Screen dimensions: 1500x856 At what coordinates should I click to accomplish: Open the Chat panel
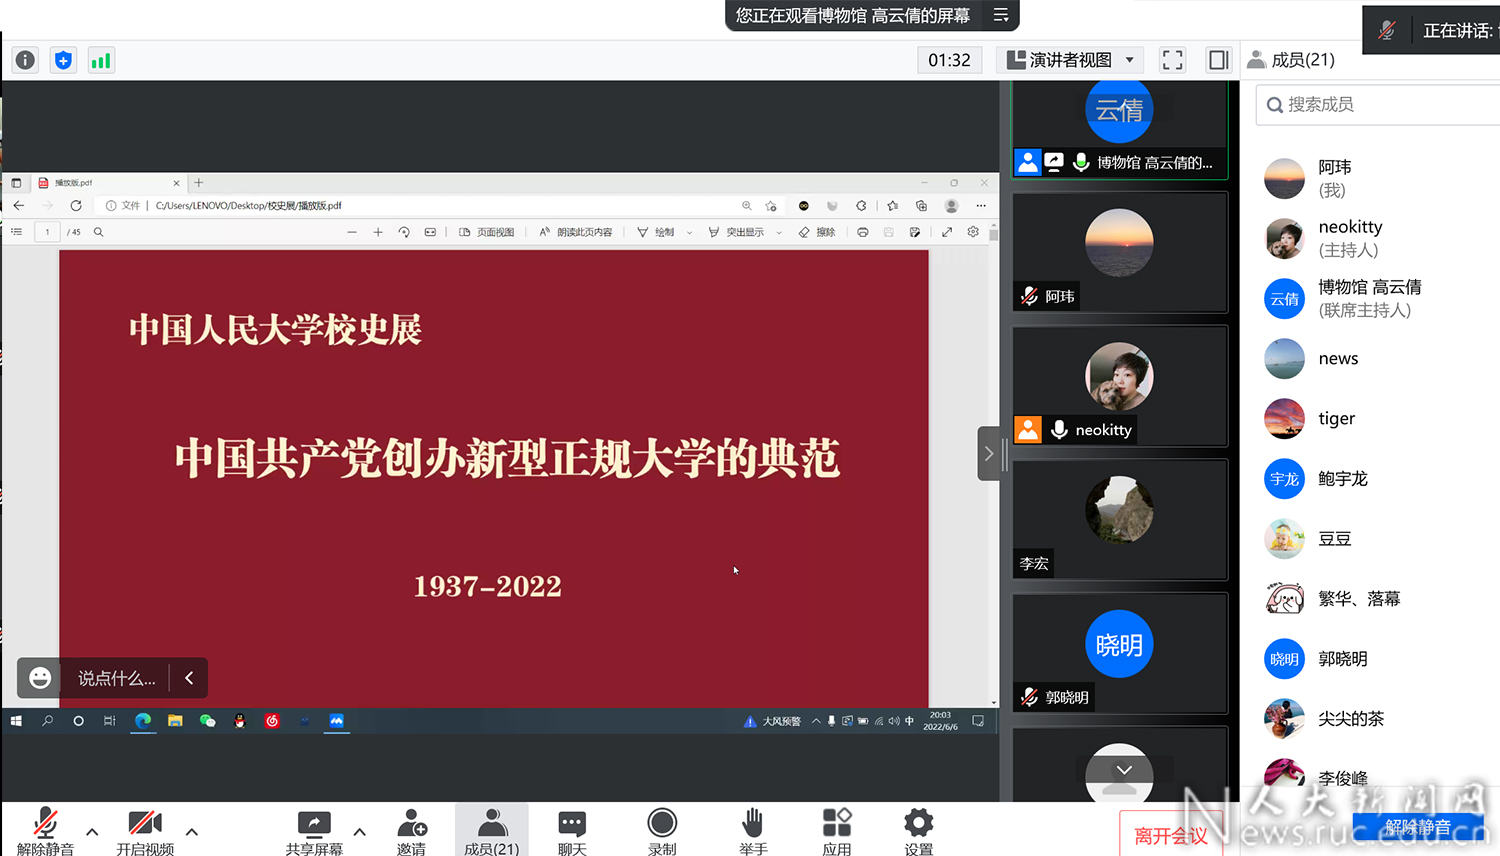click(572, 831)
